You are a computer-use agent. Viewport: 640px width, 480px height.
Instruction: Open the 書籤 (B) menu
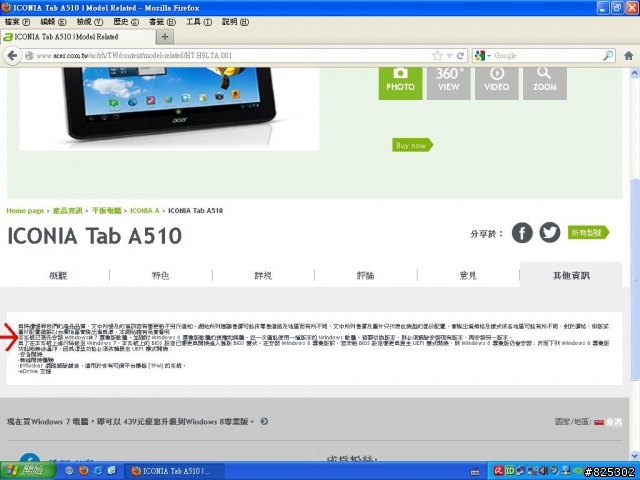[x=162, y=22]
